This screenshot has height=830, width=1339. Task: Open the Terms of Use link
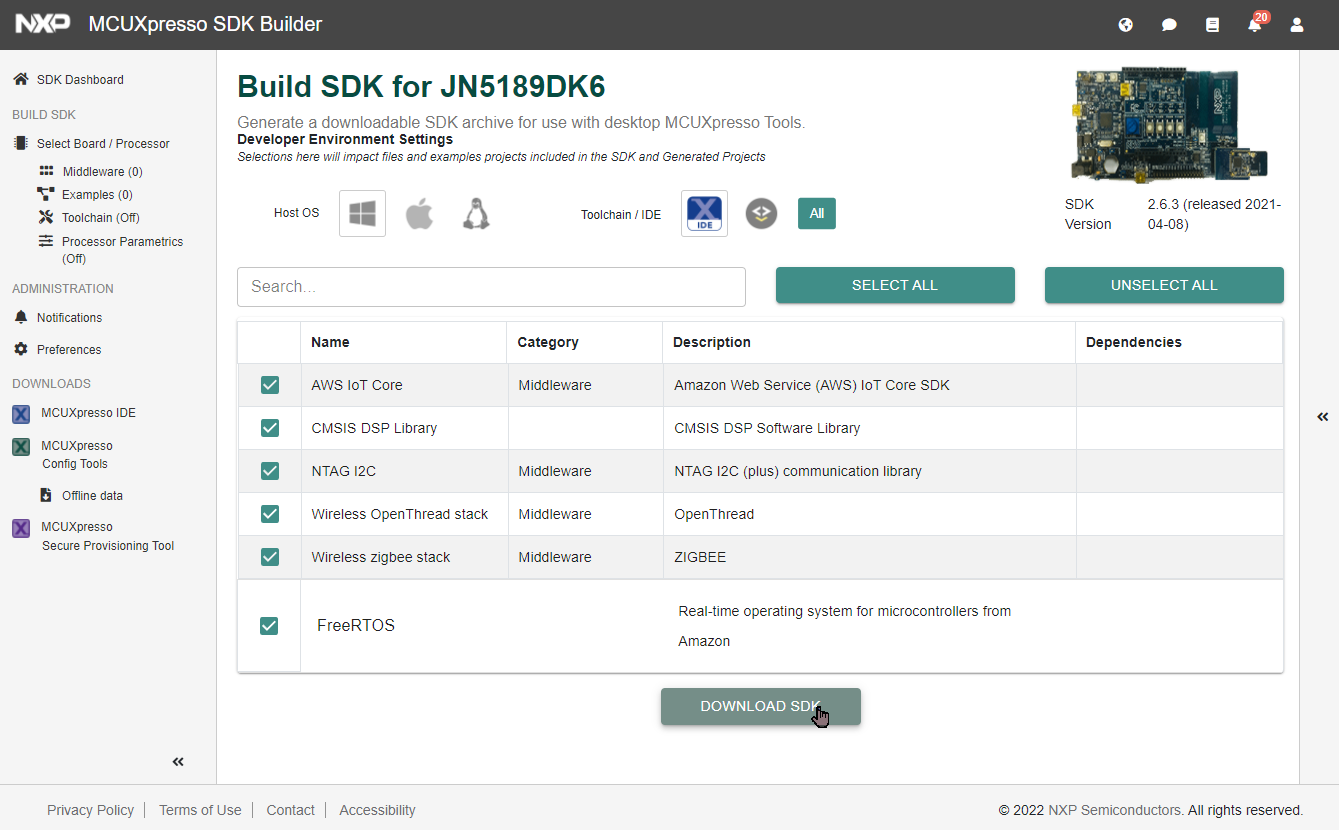pos(200,810)
